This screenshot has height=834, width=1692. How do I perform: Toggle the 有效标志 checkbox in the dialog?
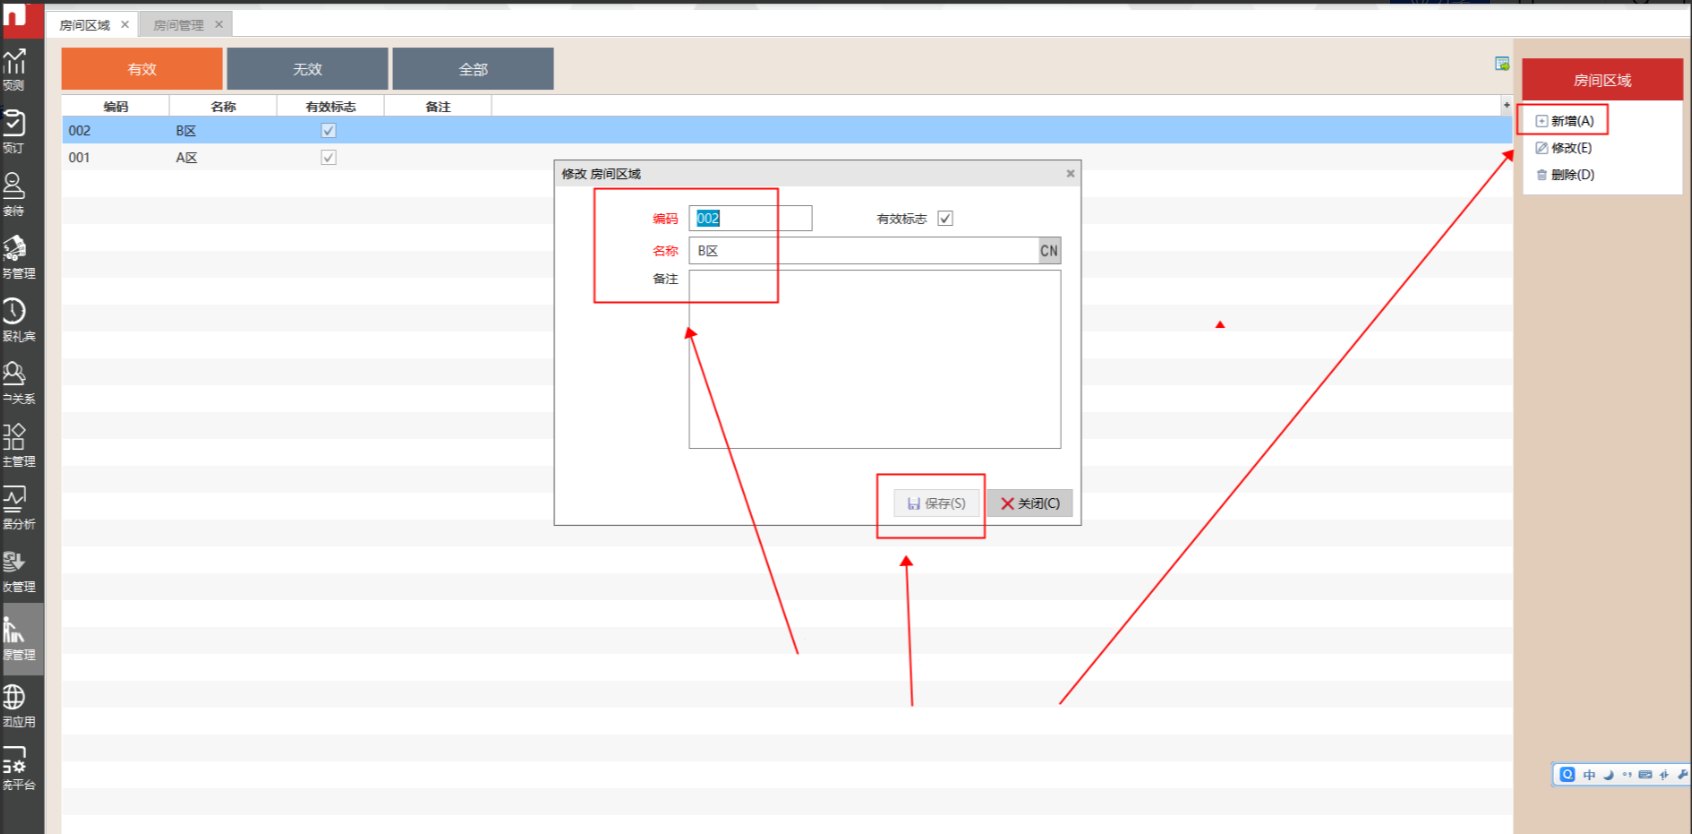tap(945, 218)
